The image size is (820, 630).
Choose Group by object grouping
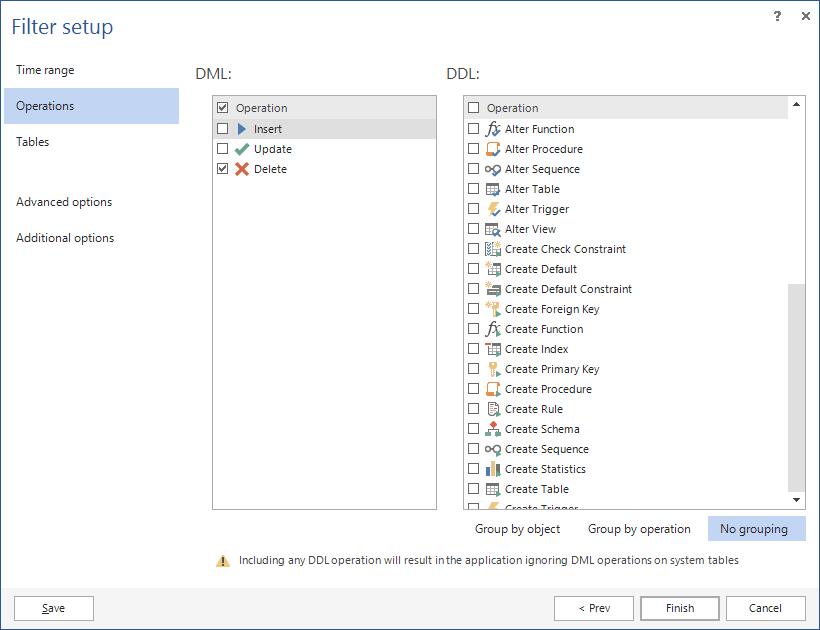tap(519, 531)
